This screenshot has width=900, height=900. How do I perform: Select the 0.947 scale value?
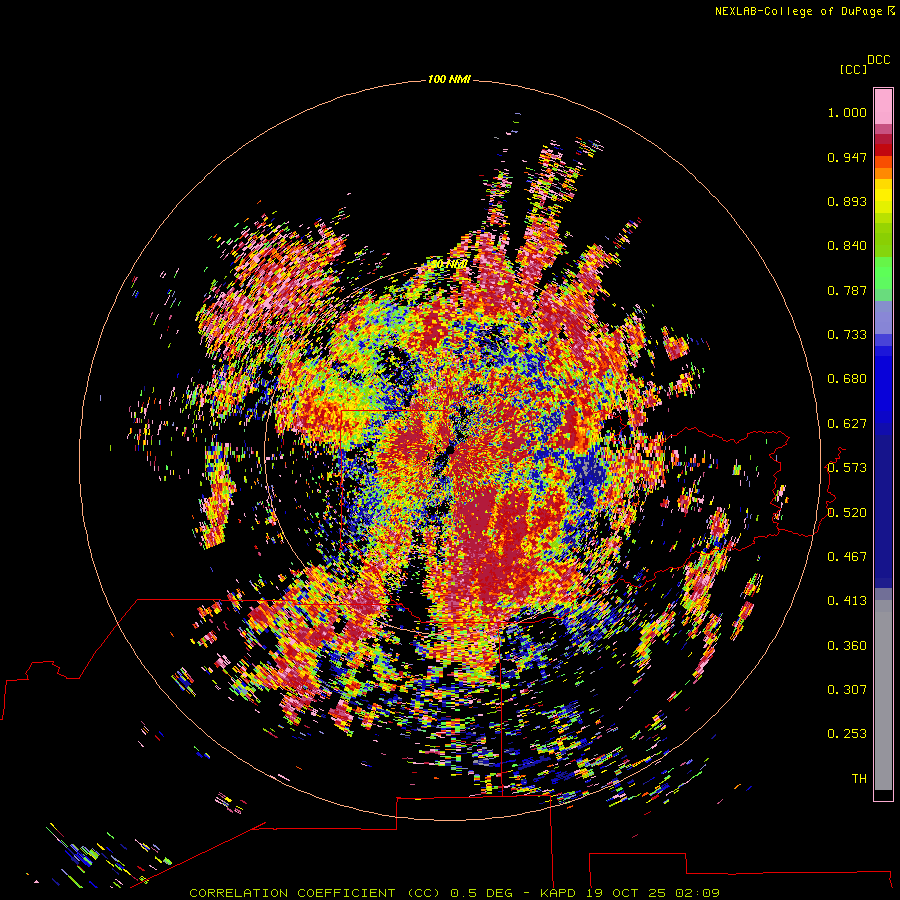[x=847, y=157]
